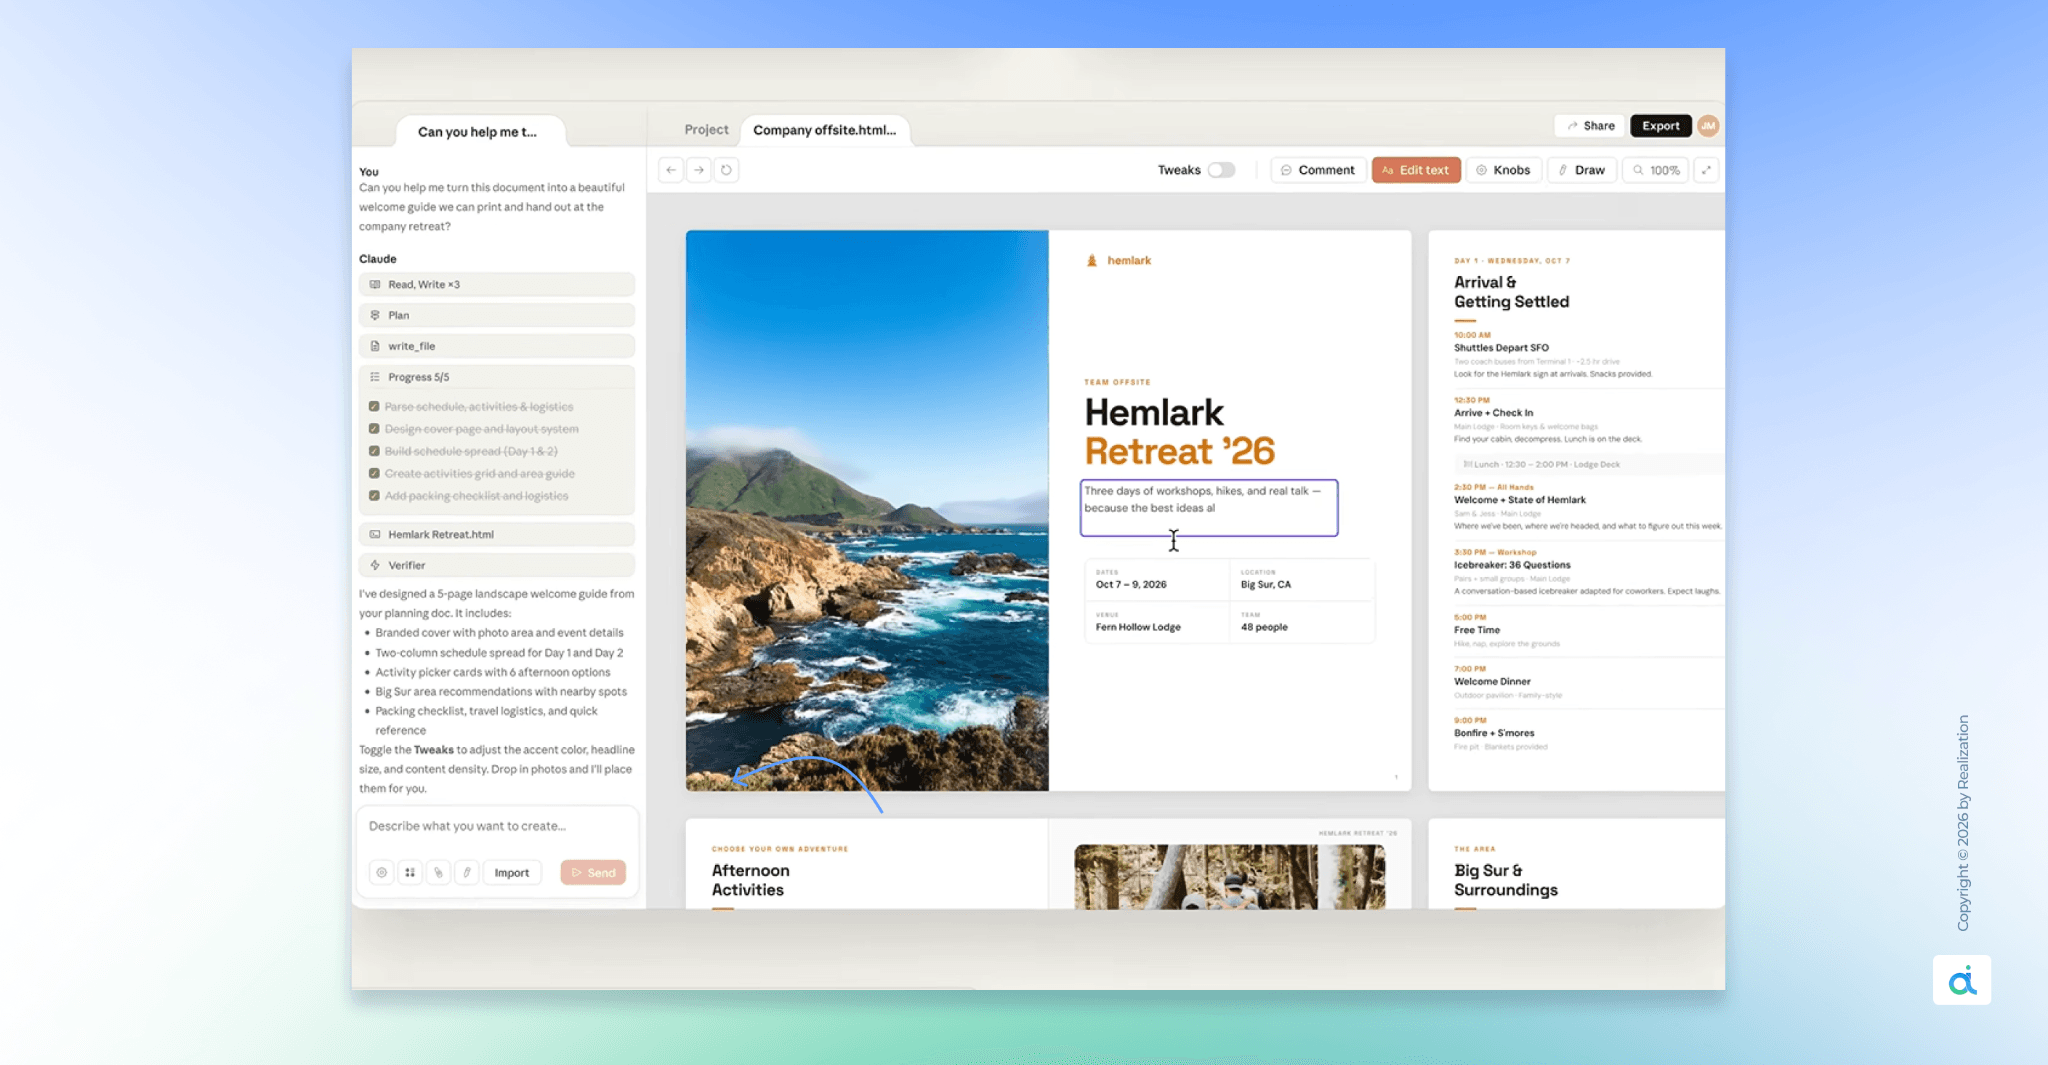Viewport: 2048px width, 1065px height.
Task: Click the Realization logo badge bottom-right
Action: pos(1962,980)
